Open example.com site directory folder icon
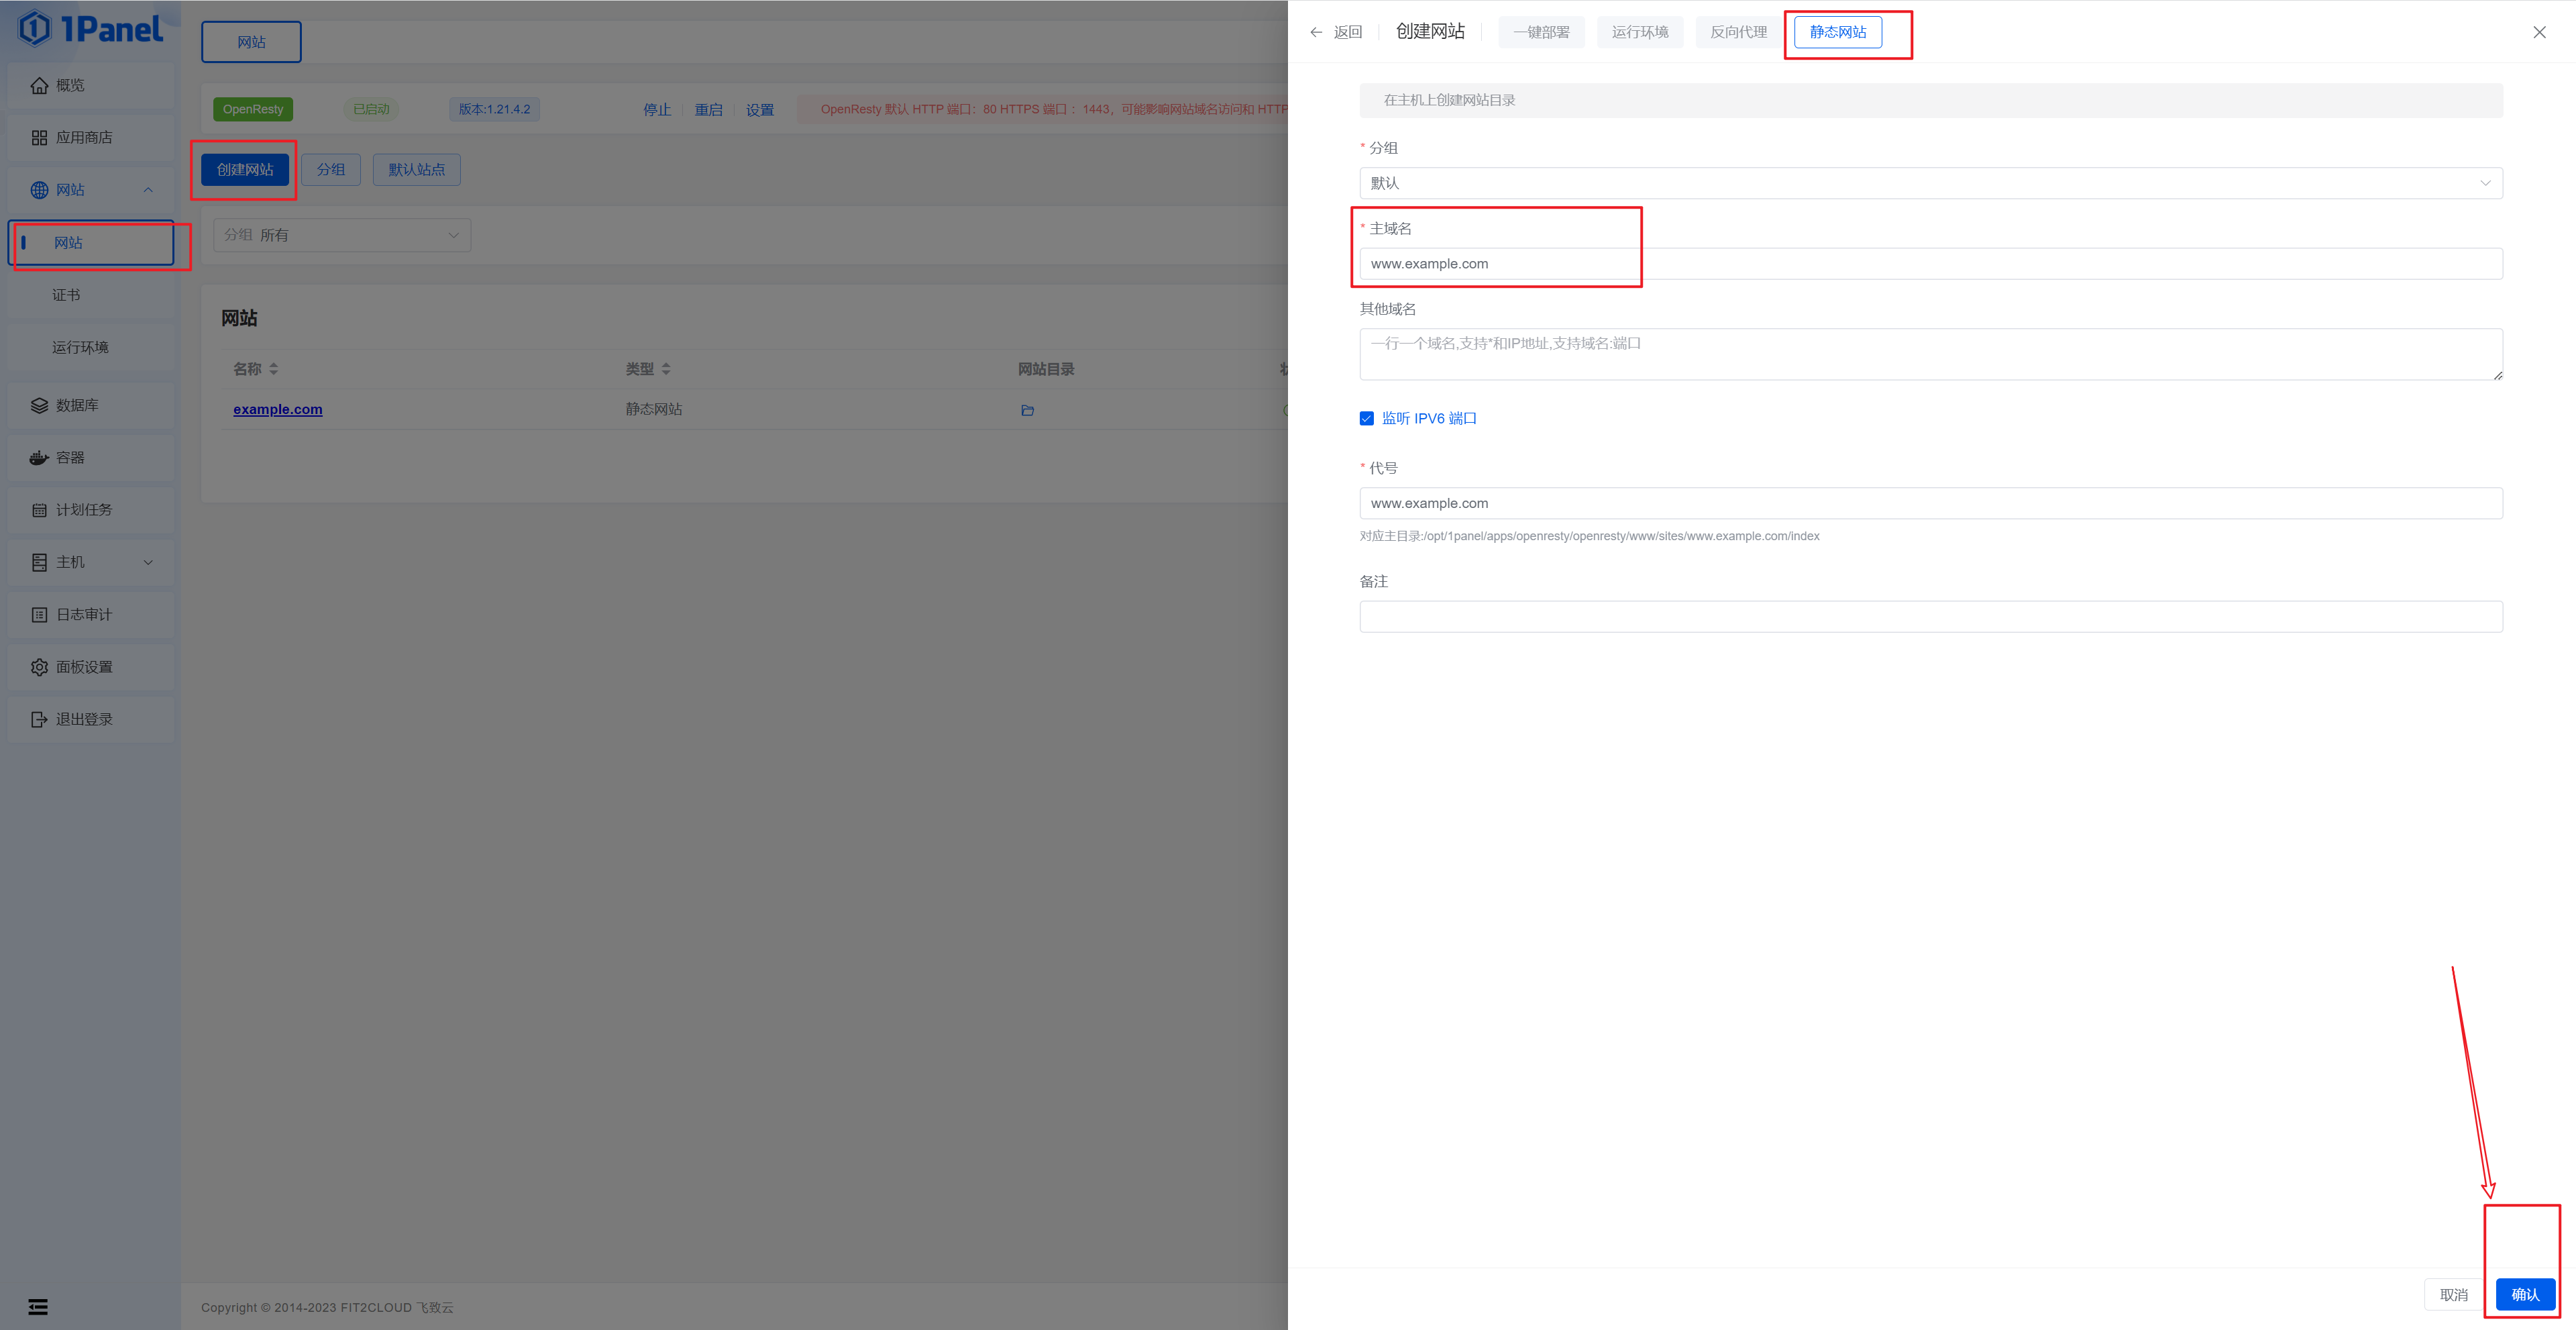Screen dimensions: 2576x1330 point(1027,410)
